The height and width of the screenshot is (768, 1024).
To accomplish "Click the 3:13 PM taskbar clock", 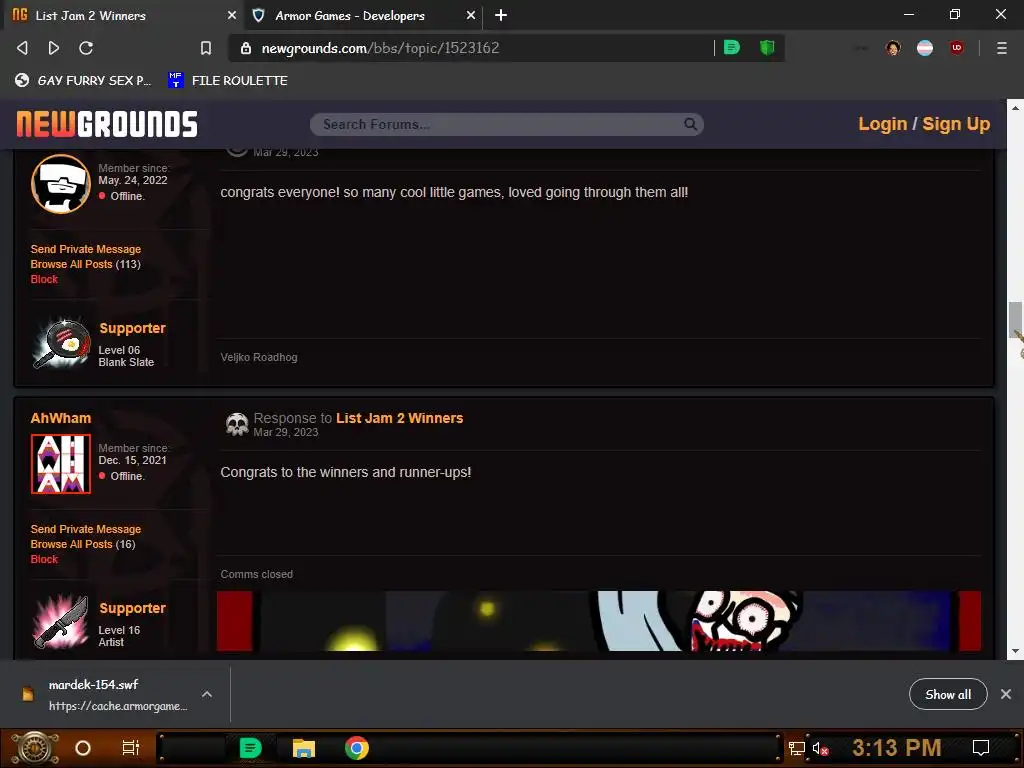I will tap(896, 748).
